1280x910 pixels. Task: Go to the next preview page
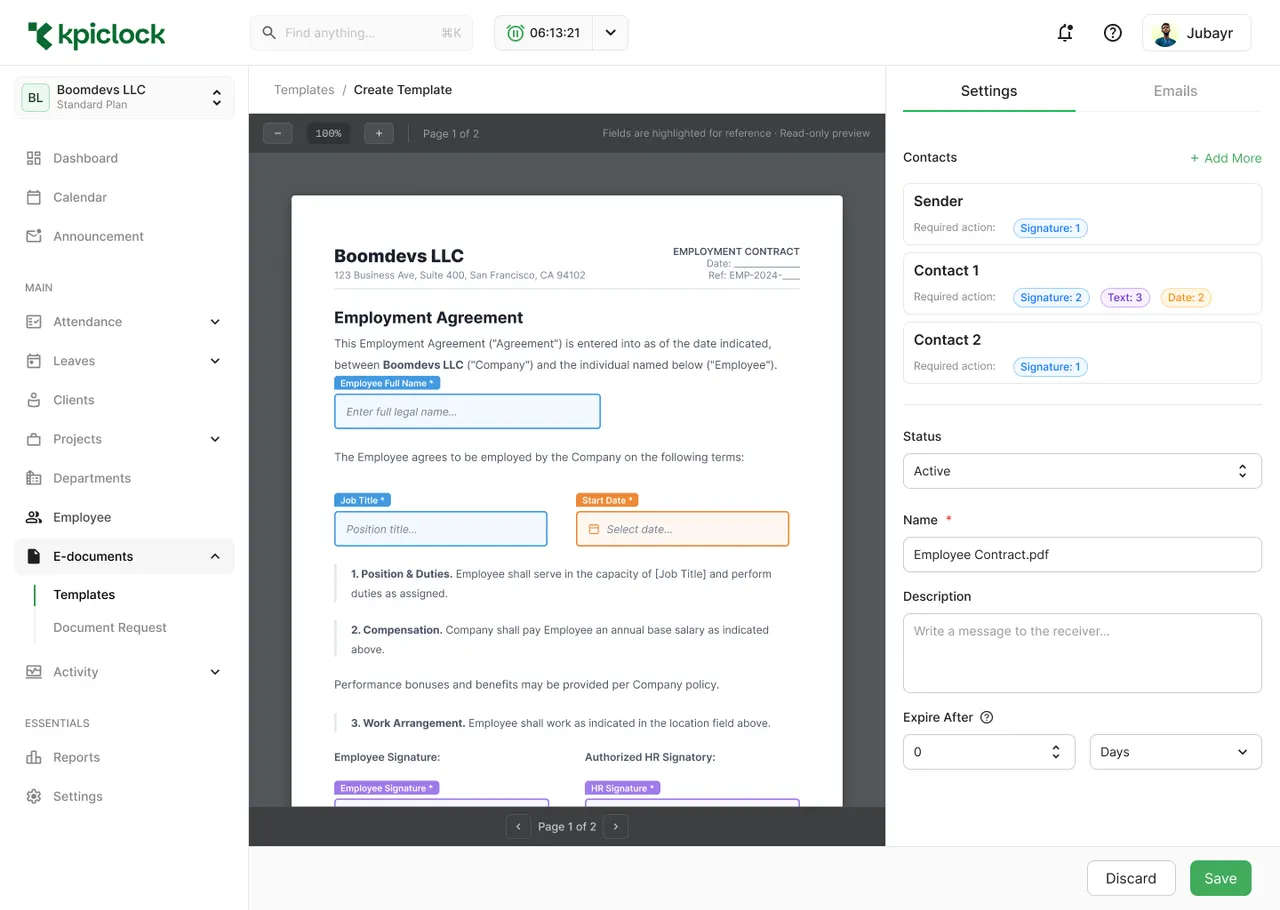pos(616,826)
